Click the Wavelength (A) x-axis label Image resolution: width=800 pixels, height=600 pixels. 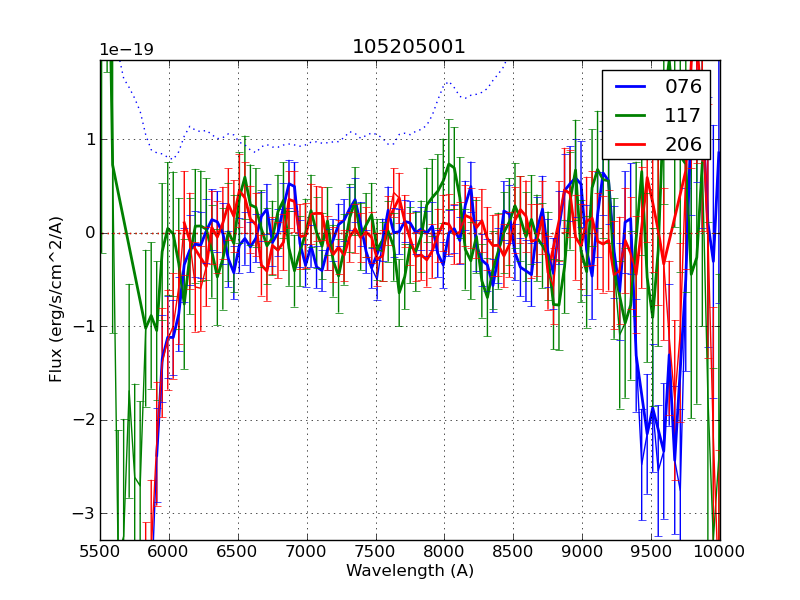(x=410, y=571)
